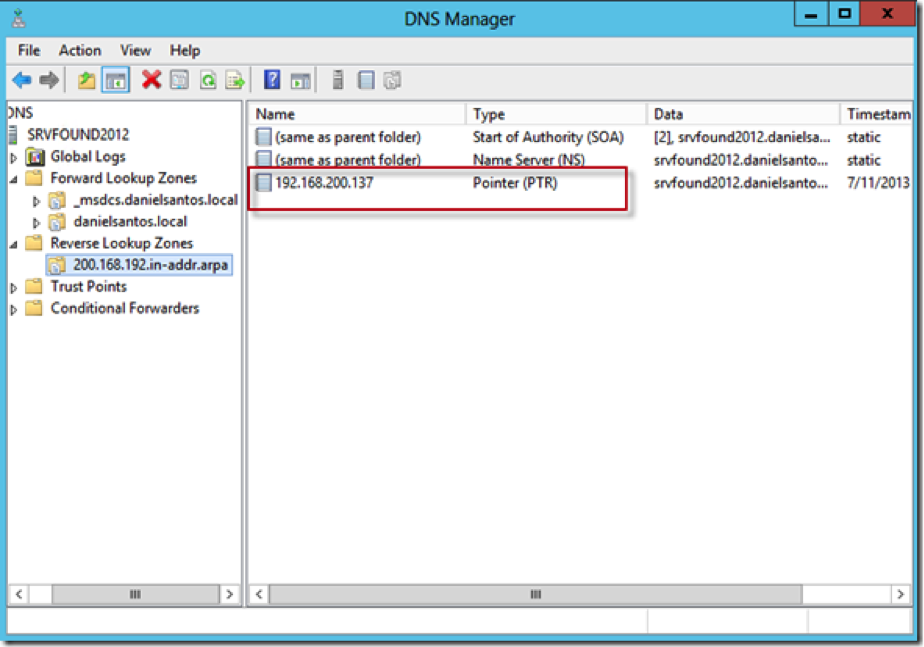Click the _msdcs.danielsantos.local zone icon
Screen dimensions: 924x647
tap(57, 200)
